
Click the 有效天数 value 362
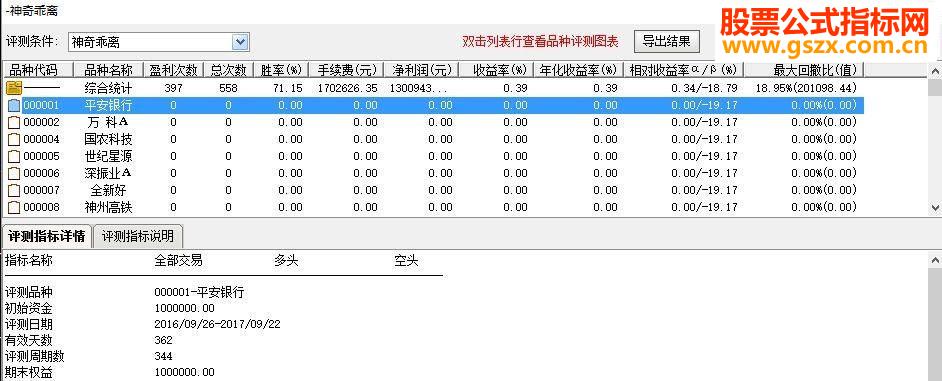pyautogui.click(x=163, y=340)
